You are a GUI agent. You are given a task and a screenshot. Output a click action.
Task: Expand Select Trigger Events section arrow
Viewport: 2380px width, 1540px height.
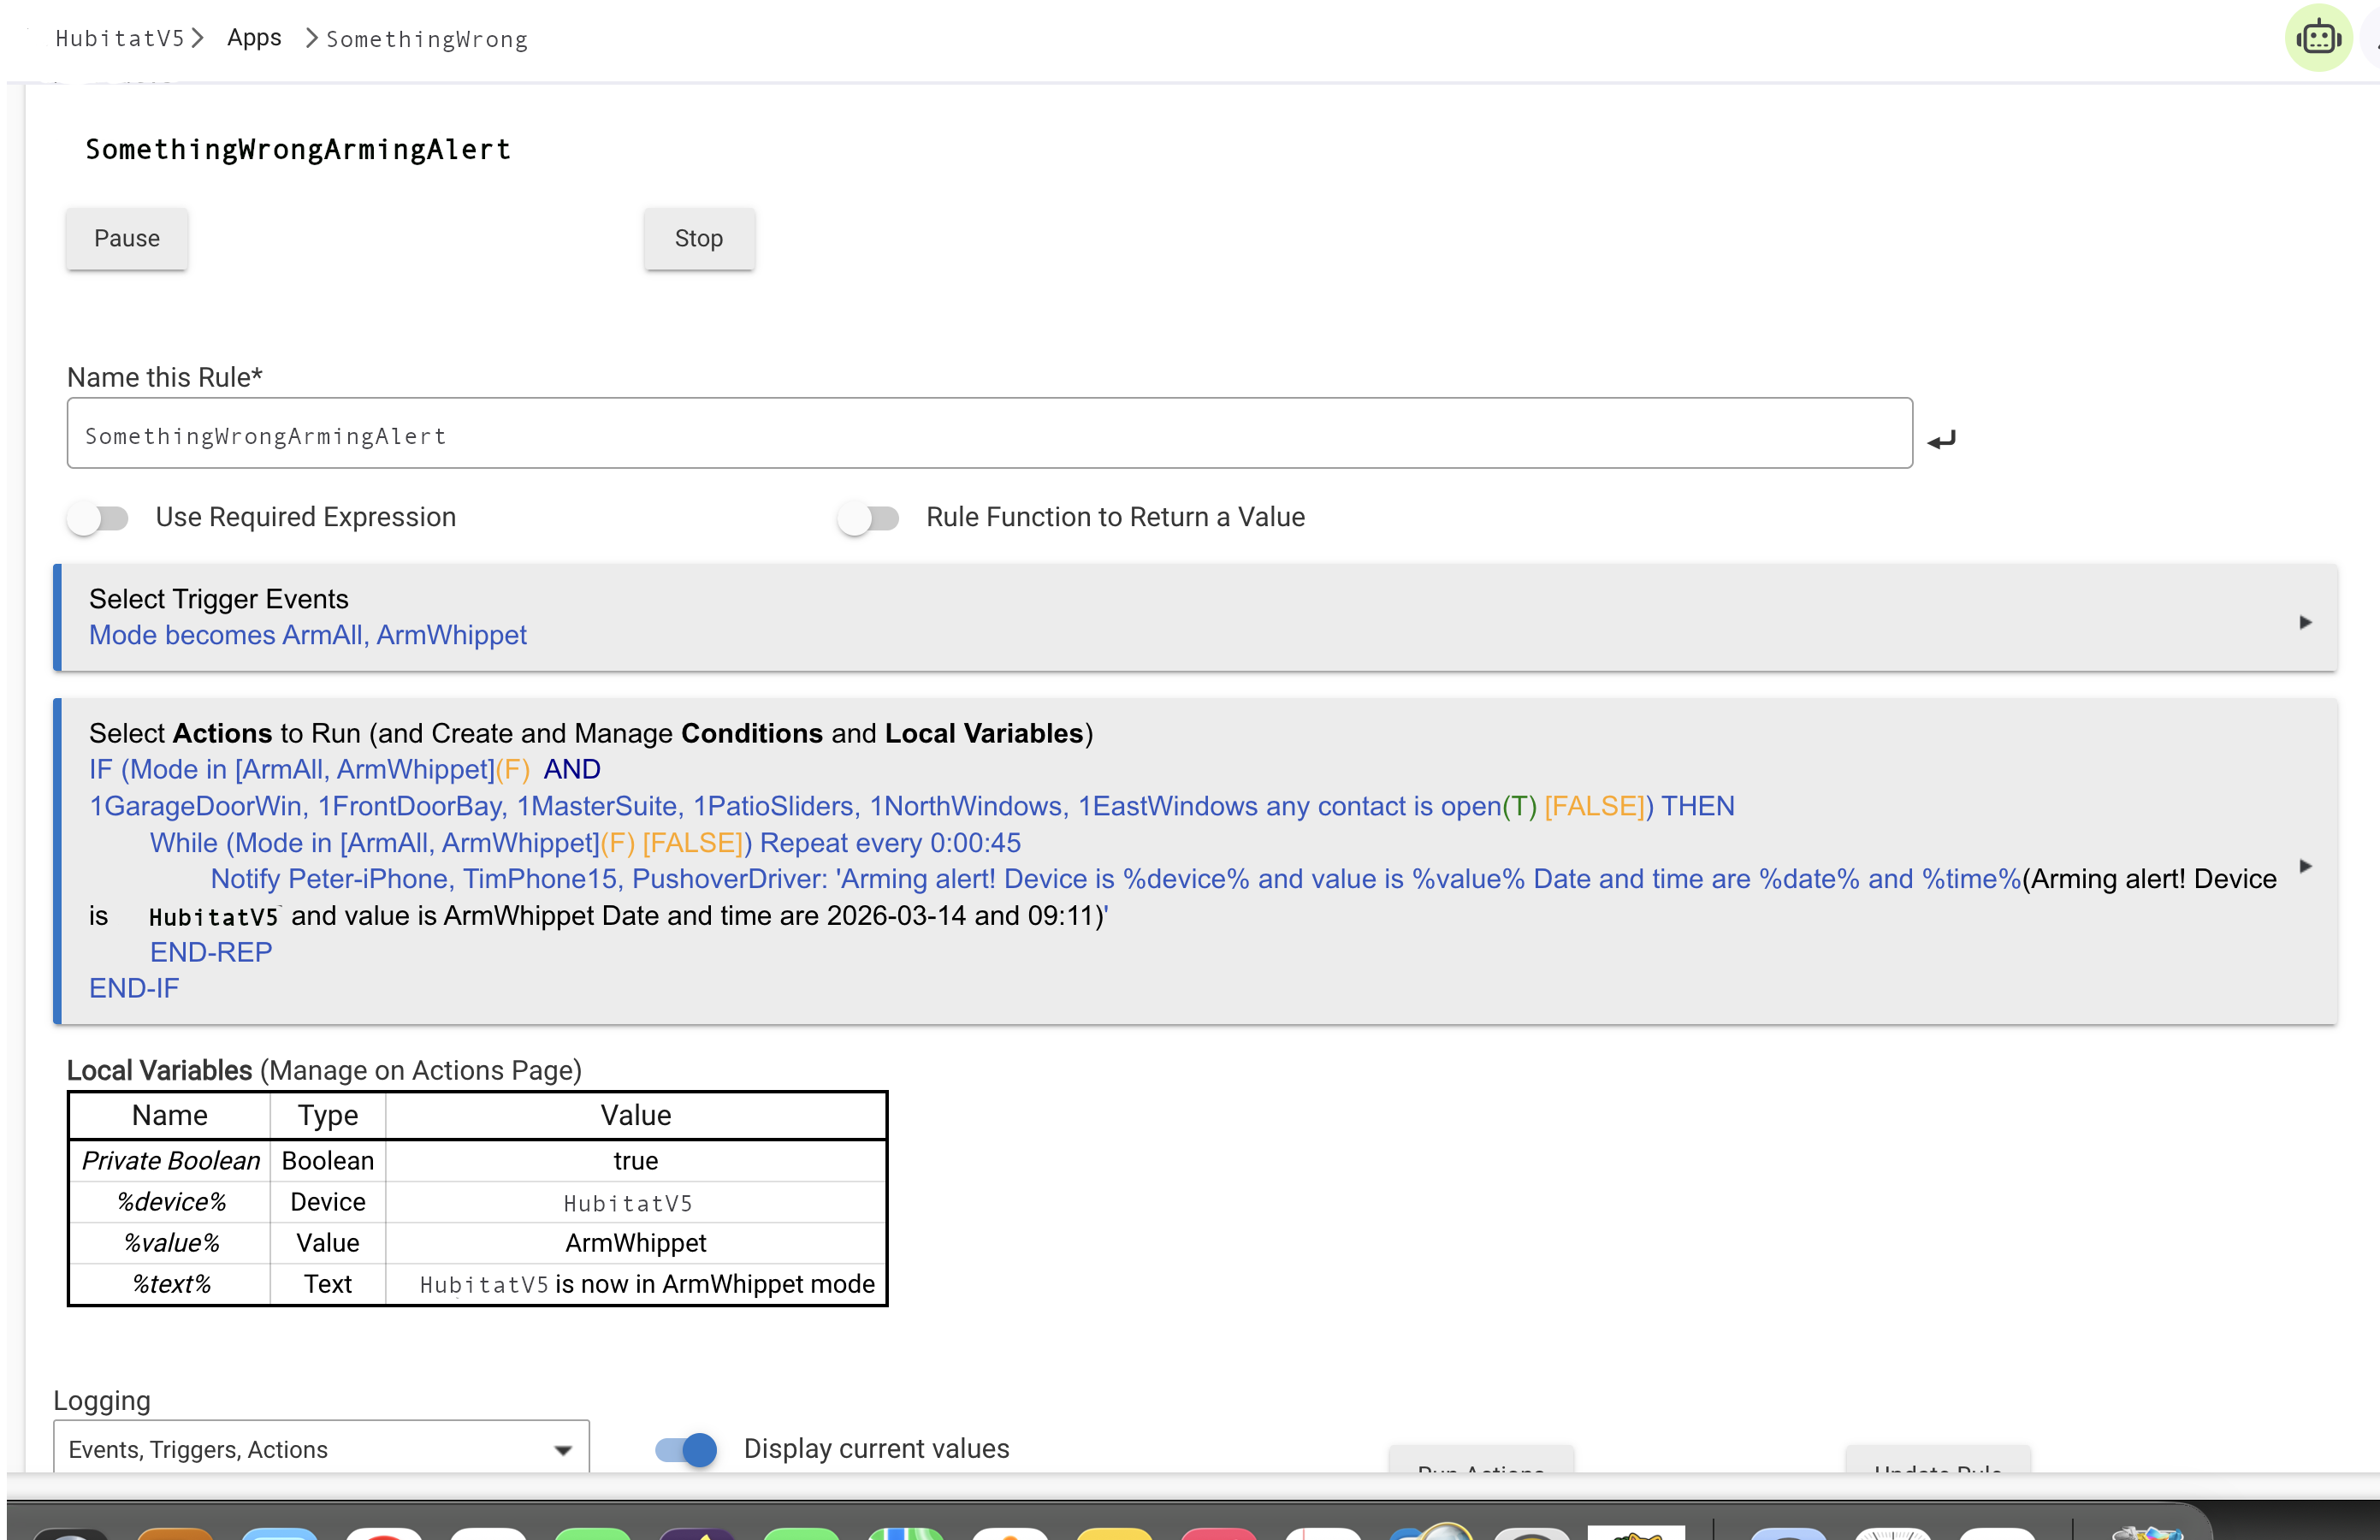tap(2305, 622)
